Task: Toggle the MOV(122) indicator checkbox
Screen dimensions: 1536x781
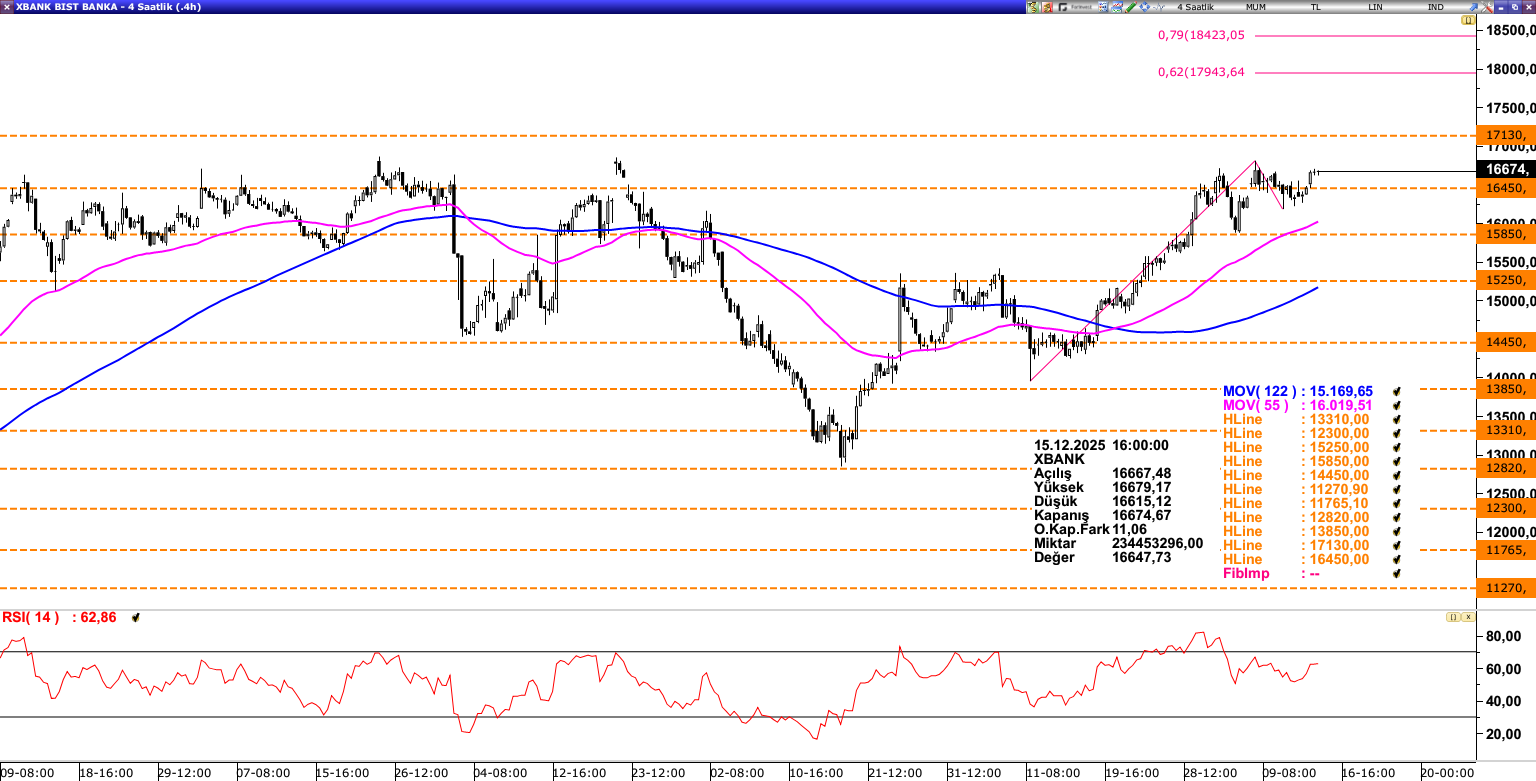Action: [x=1396, y=391]
